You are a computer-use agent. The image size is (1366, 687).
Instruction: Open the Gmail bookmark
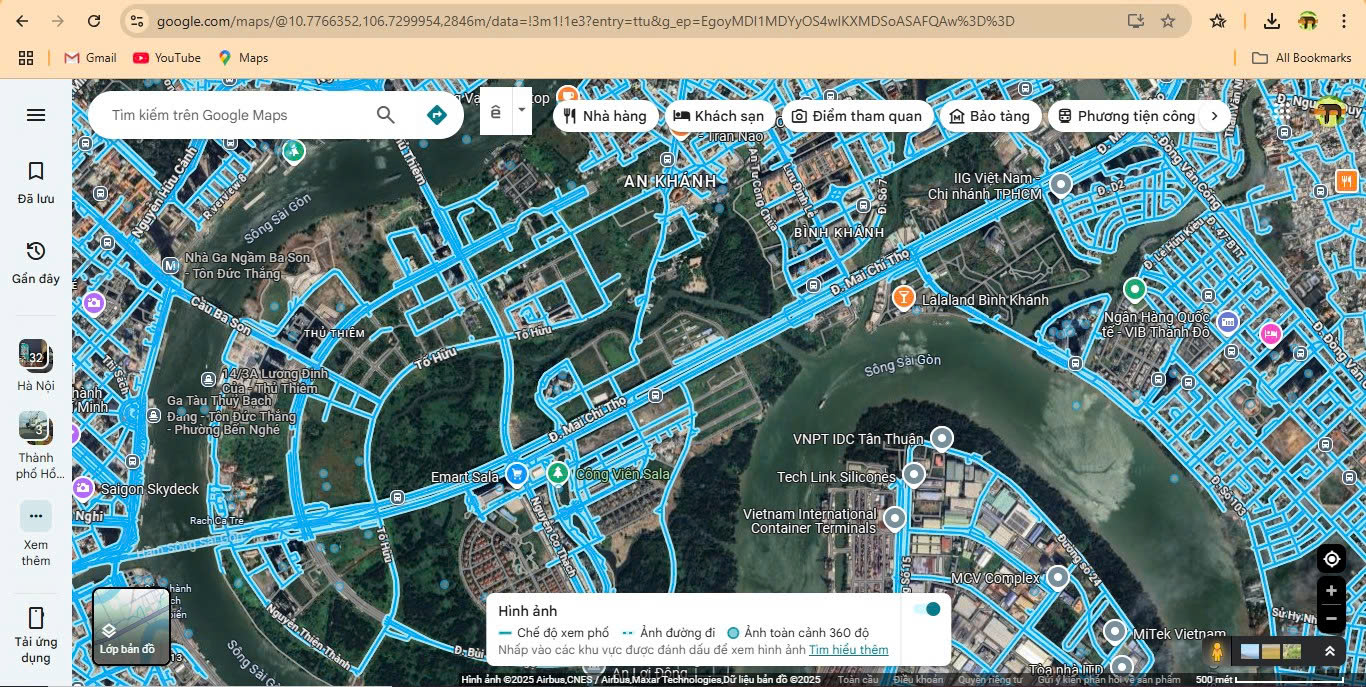[90, 58]
